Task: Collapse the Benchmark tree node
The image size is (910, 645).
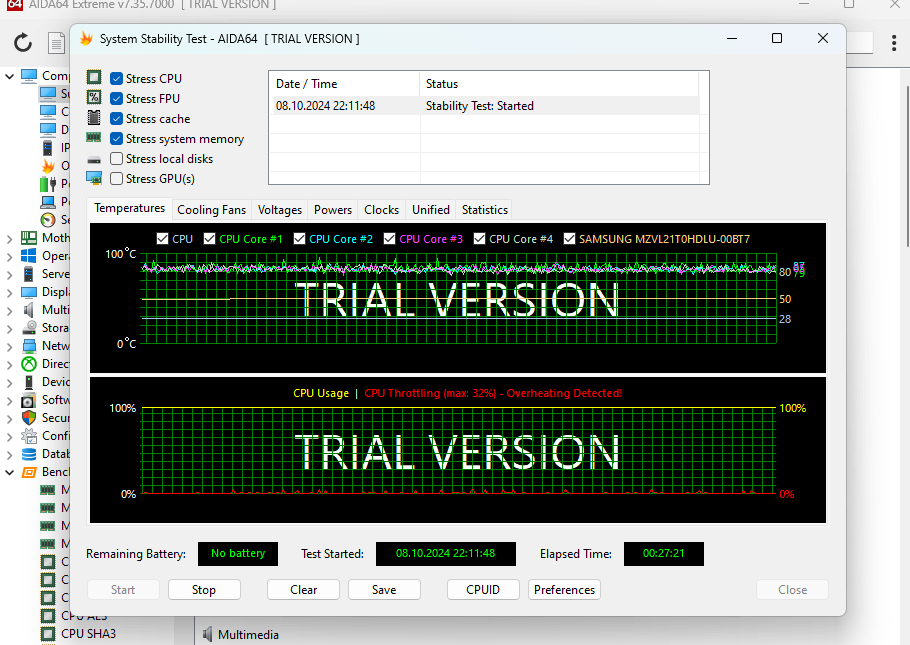Action: click(x=9, y=472)
